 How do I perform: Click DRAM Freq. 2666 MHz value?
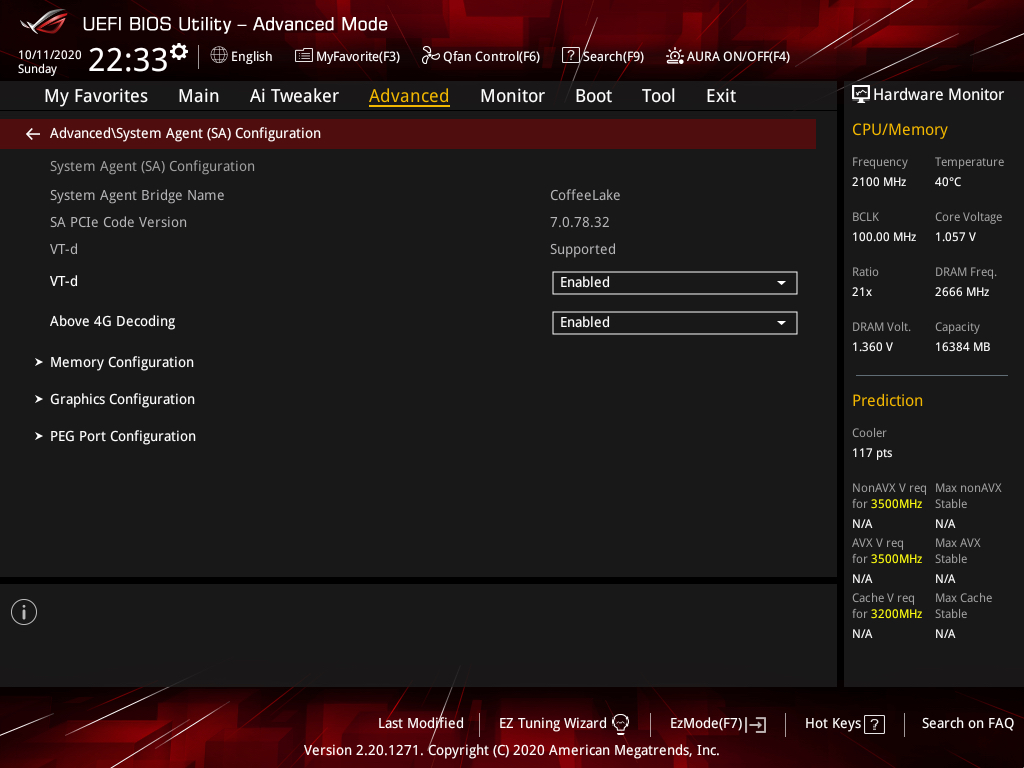pos(961,292)
